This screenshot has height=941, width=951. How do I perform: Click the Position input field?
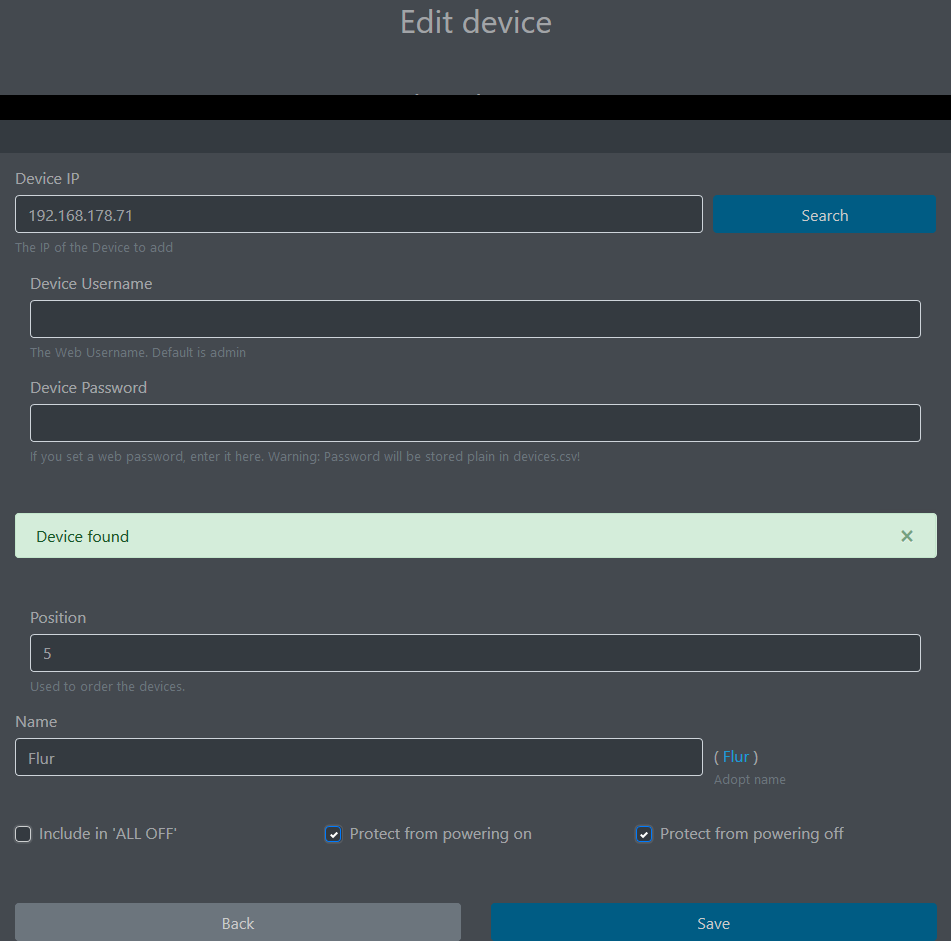point(475,653)
